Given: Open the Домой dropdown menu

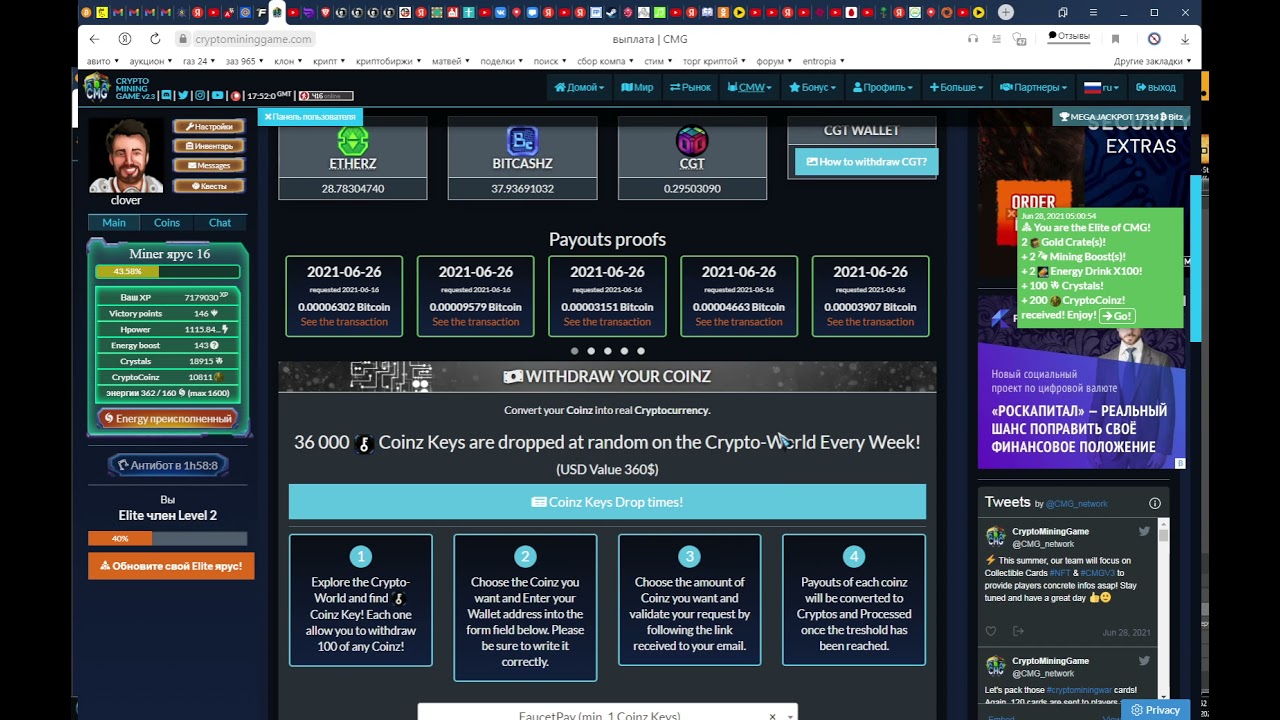Looking at the screenshot, I should 579,87.
